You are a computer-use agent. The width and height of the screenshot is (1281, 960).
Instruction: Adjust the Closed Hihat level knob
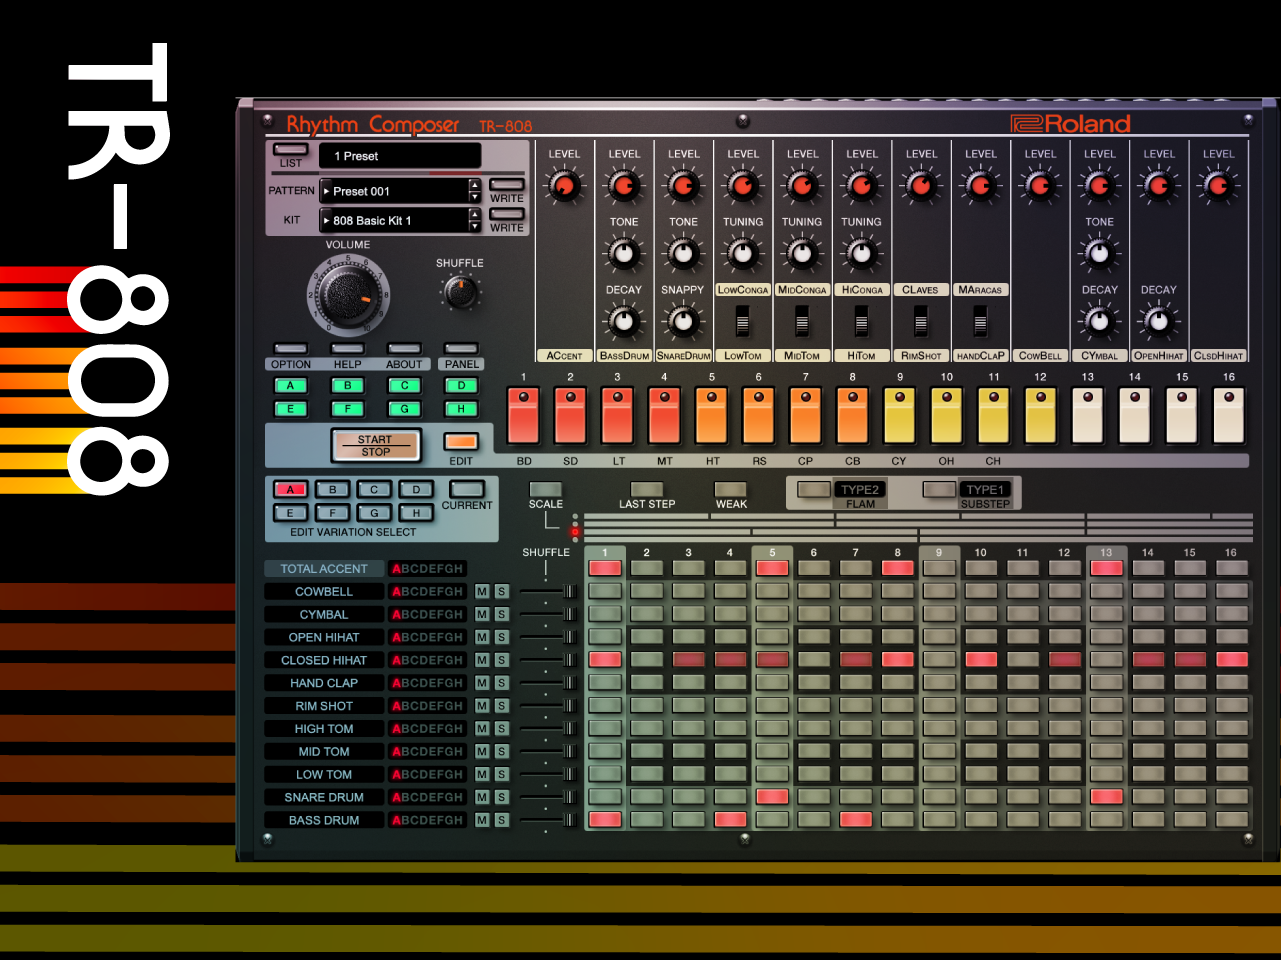click(1218, 186)
